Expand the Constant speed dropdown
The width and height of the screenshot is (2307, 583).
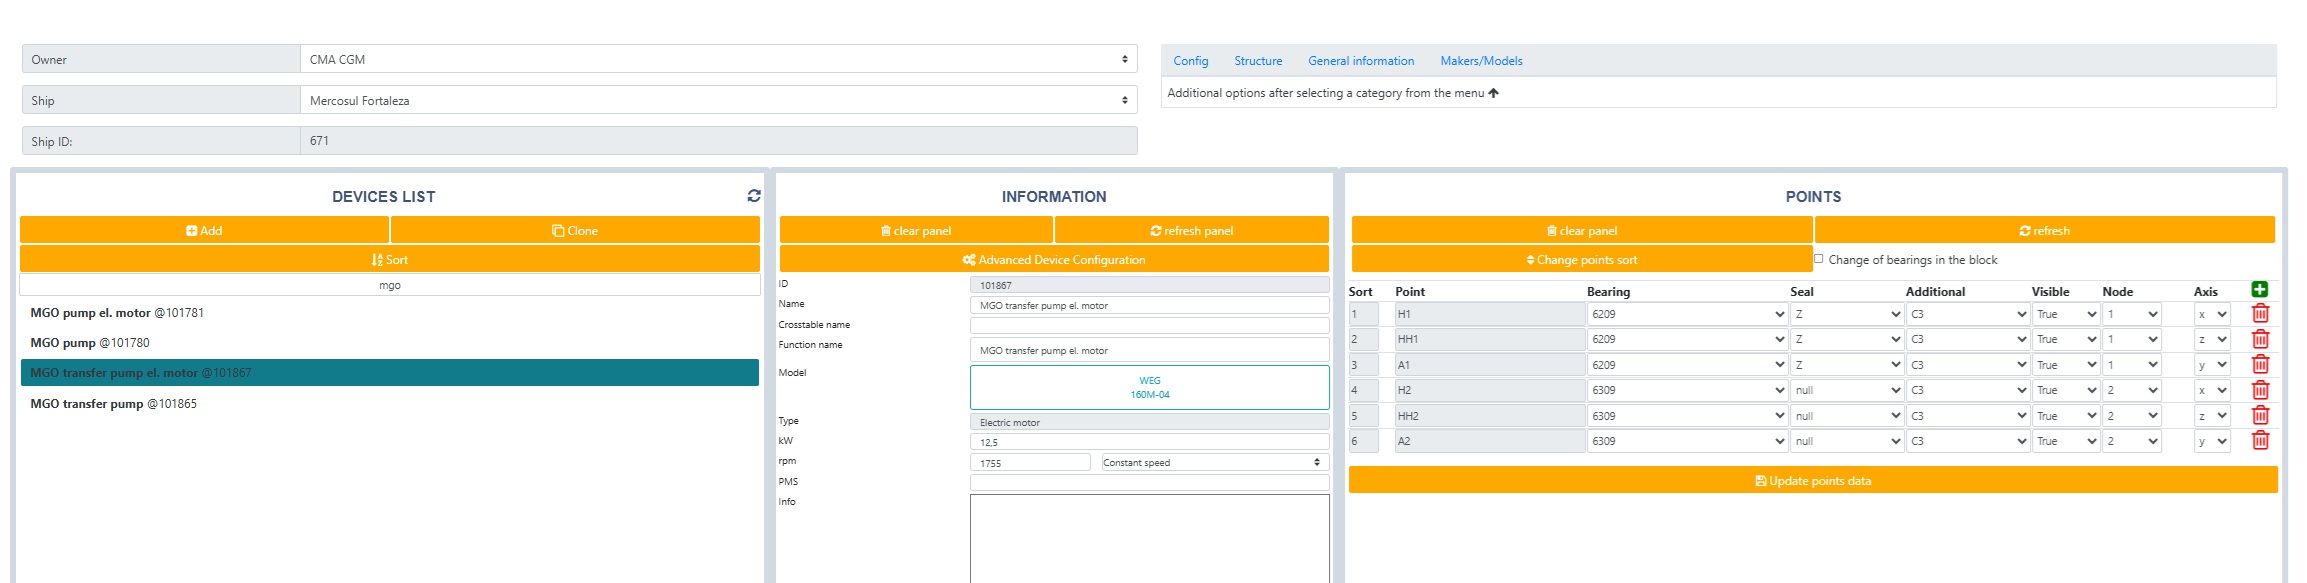pyautogui.click(x=1211, y=462)
